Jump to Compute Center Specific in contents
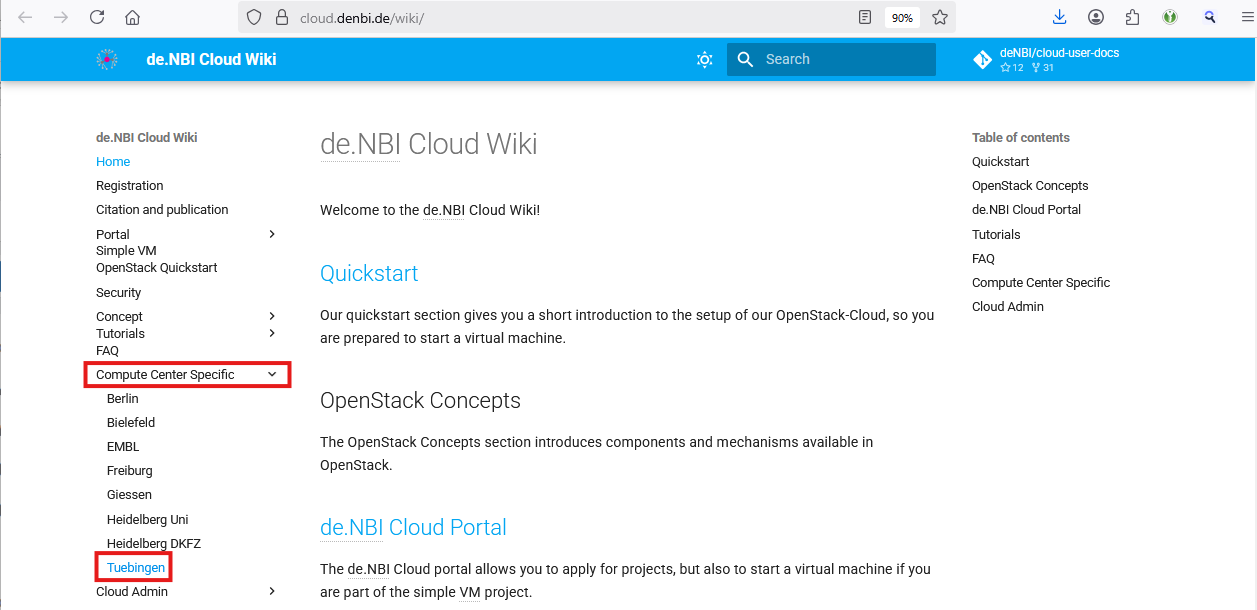Screen dimensions: 1257x610 point(1041,283)
